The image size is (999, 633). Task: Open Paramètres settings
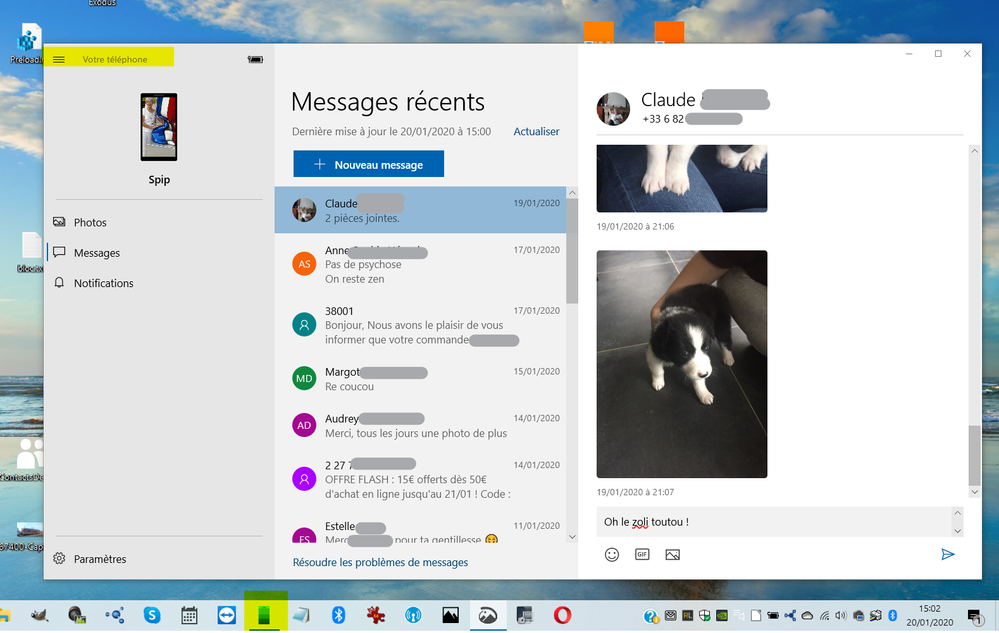click(159, 558)
